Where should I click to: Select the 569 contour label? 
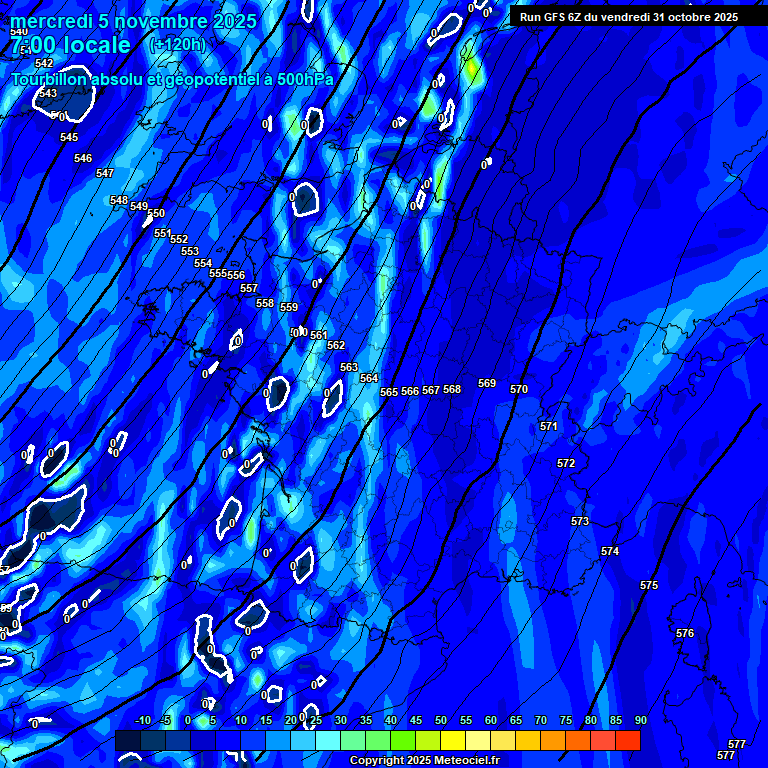pyautogui.click(x=487, y=383)
